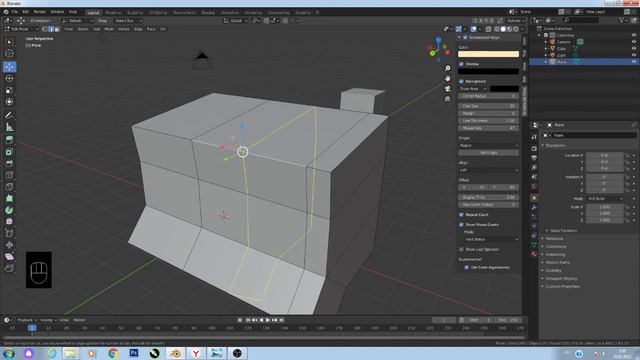
Task: Select the Annotate pencil tool
Action: click(x=9, y=115)
